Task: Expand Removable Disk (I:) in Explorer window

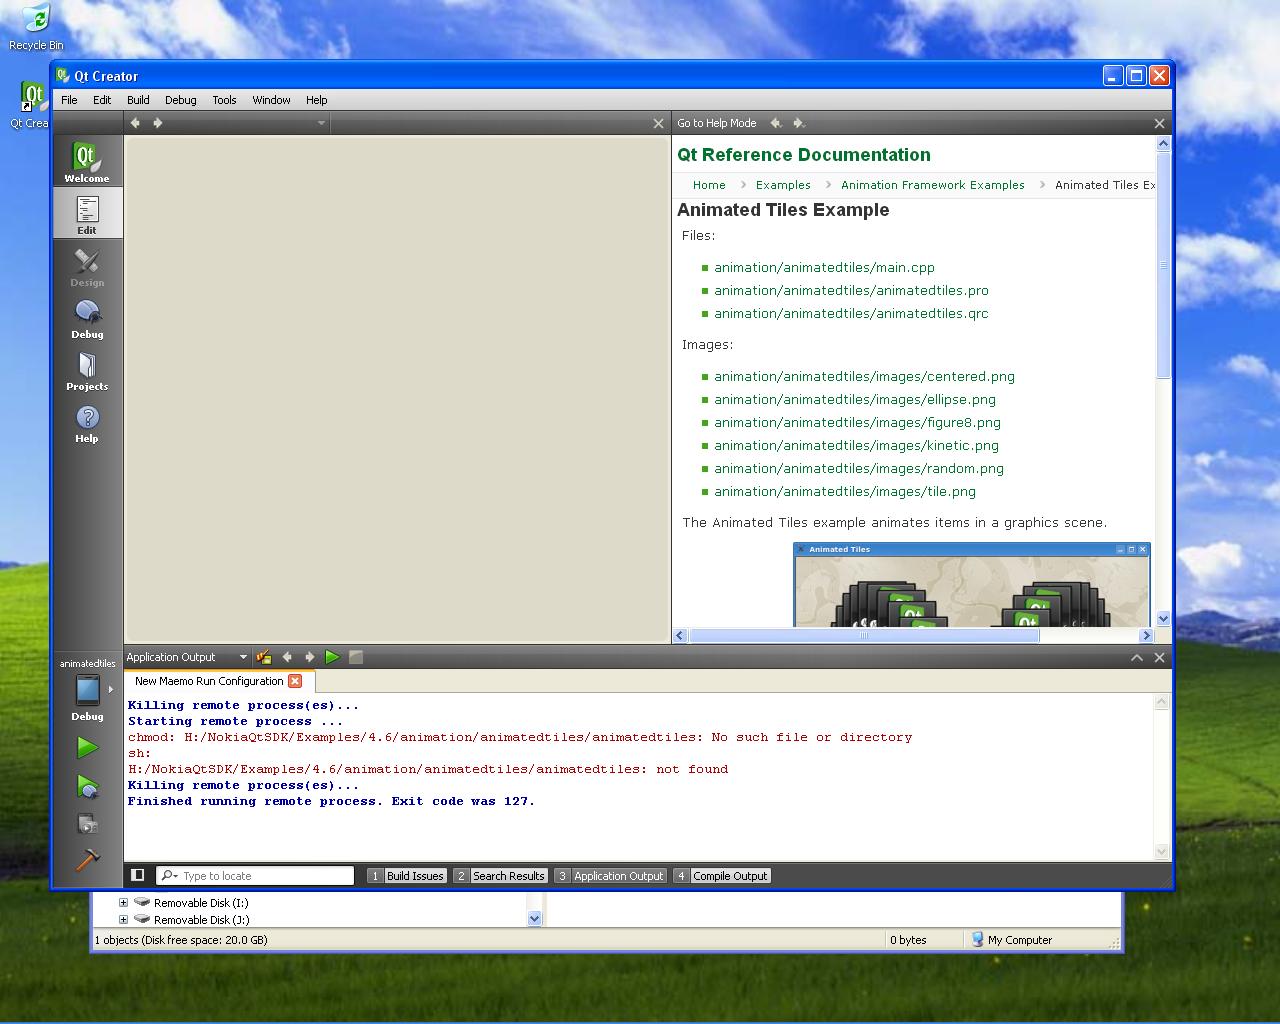Action: (123, 902)
